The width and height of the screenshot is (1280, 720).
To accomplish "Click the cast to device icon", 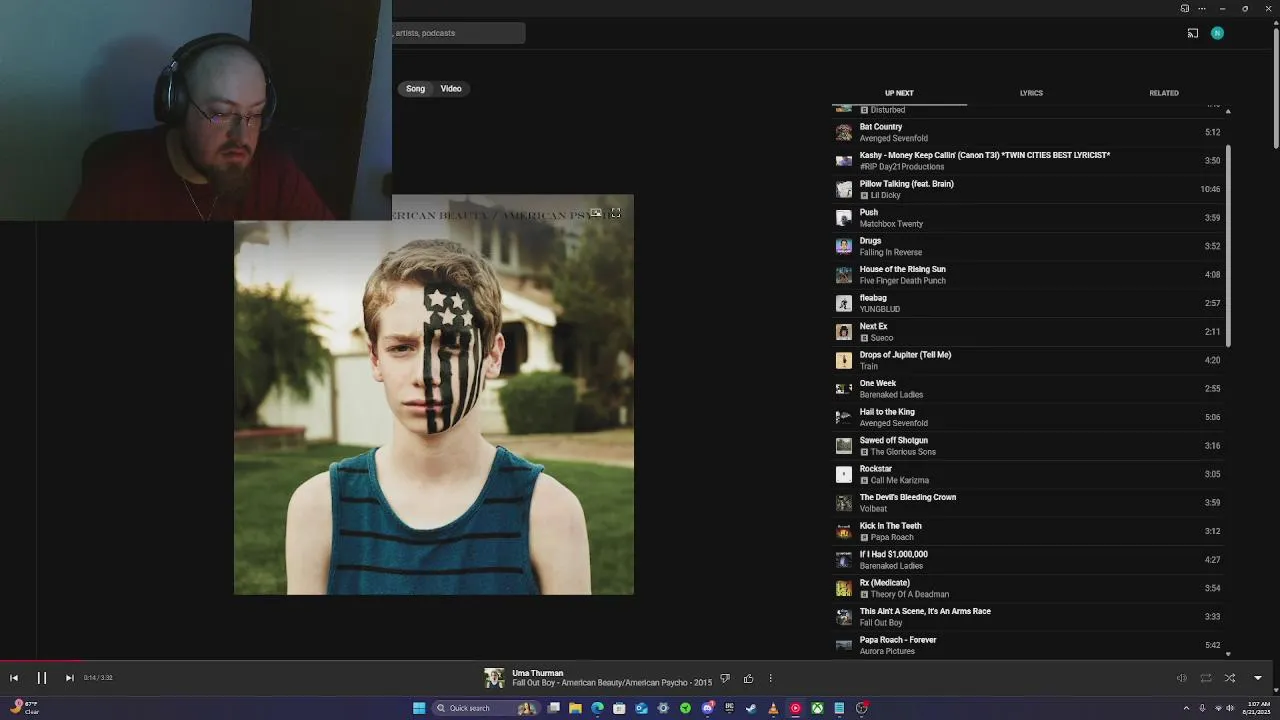I will click(x=1193, y=33).
